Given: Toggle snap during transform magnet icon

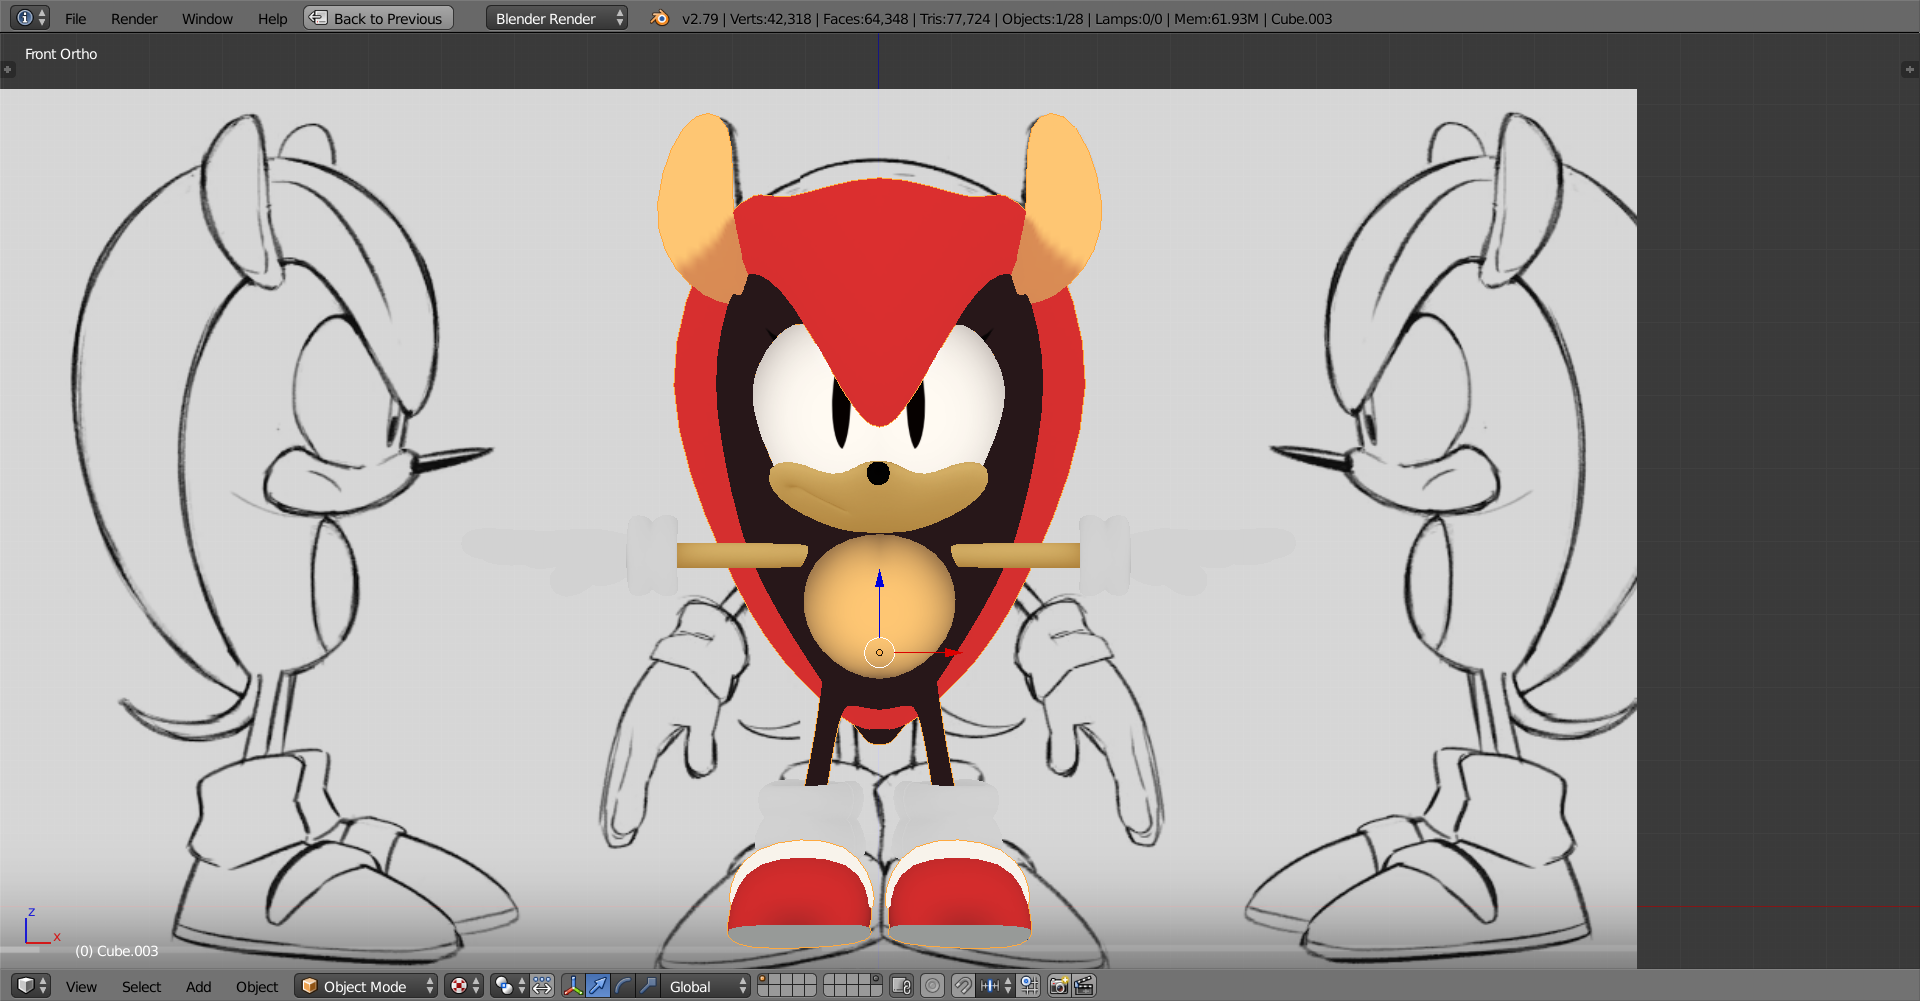Looking at the screenshot, I should pyautogui.click(x=963, y=986).
